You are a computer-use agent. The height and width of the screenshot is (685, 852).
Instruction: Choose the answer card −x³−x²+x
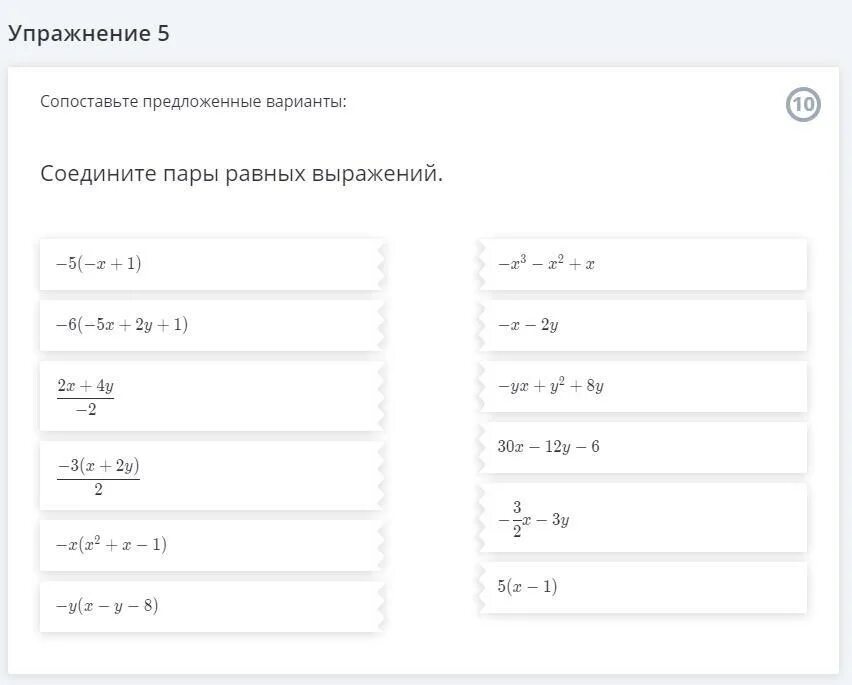(x=645, y=265)
